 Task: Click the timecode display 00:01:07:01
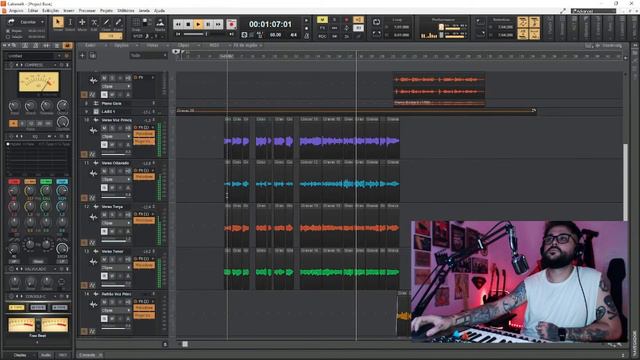coord(270,24)
